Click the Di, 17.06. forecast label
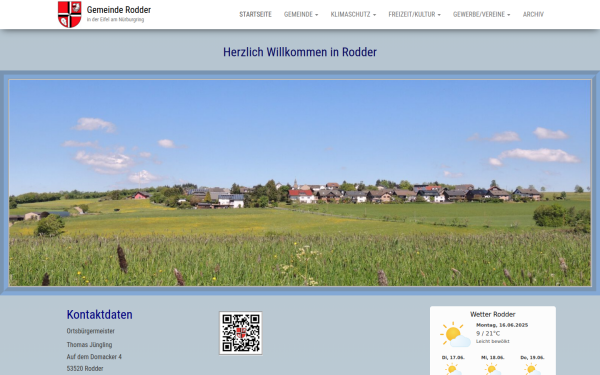Viewport: 600px width, 375px height. 453,357
